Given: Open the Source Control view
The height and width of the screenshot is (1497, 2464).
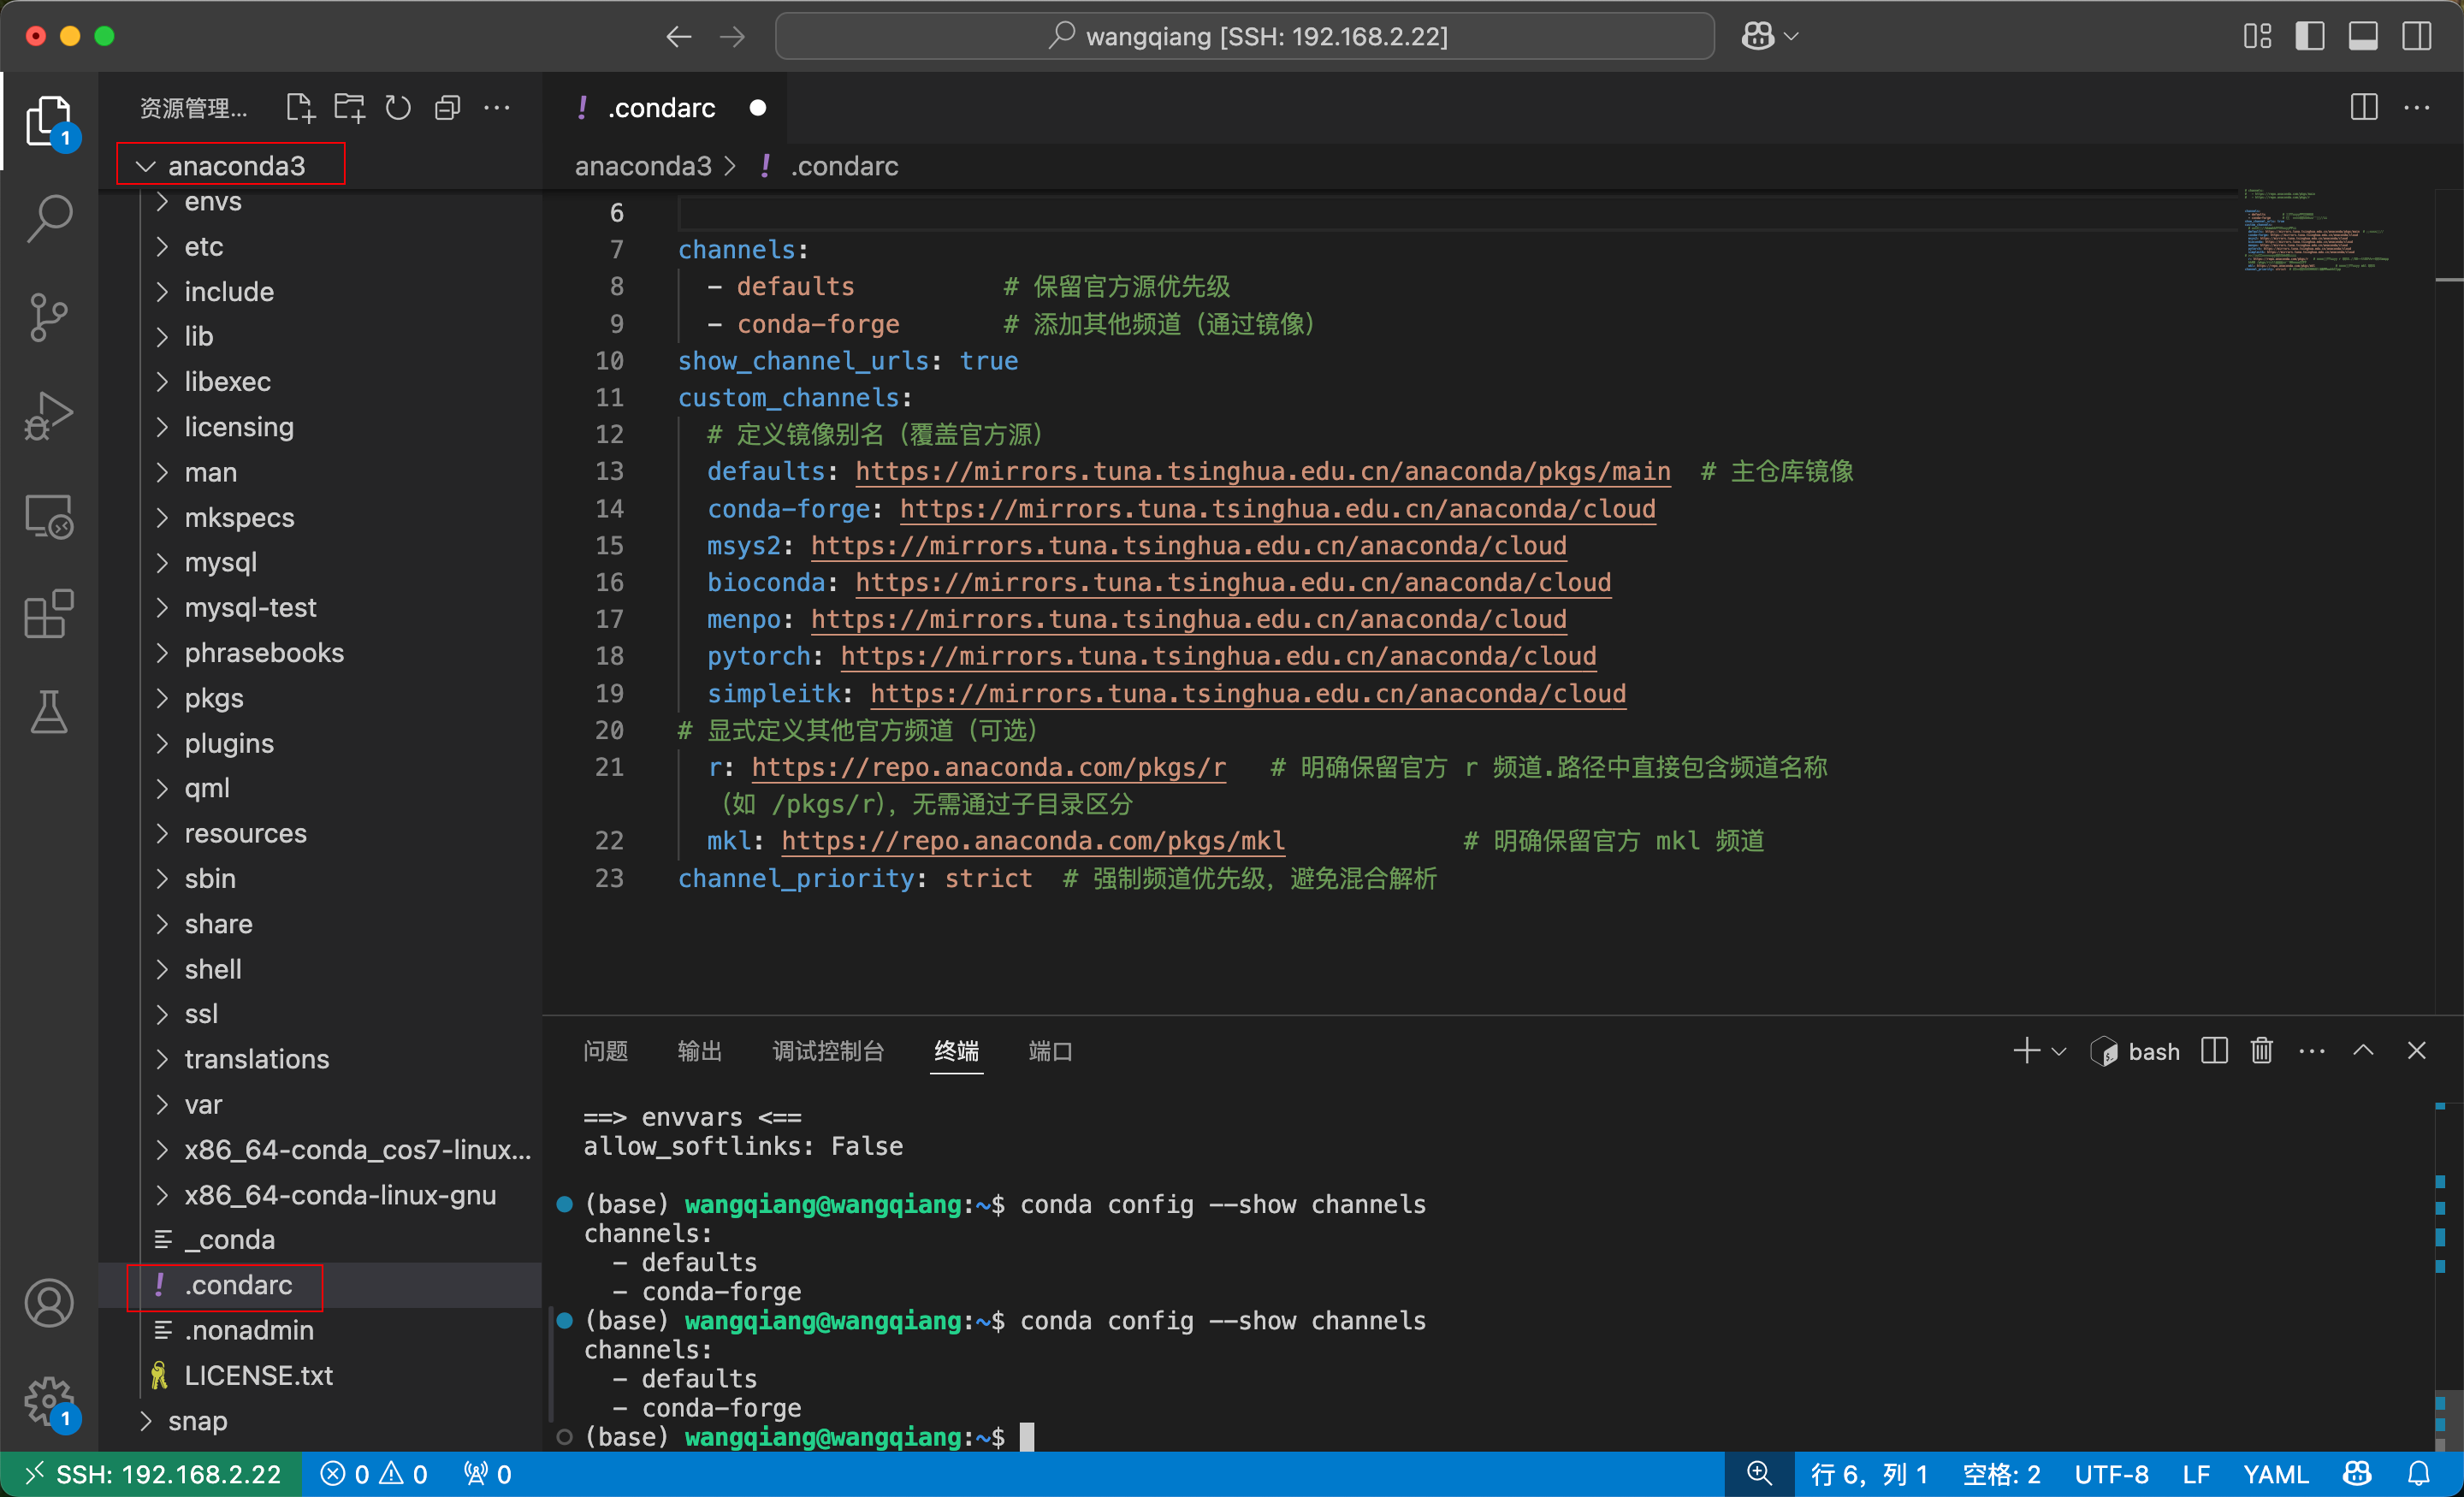Looking at the screenshot, I should coord(48,317).
